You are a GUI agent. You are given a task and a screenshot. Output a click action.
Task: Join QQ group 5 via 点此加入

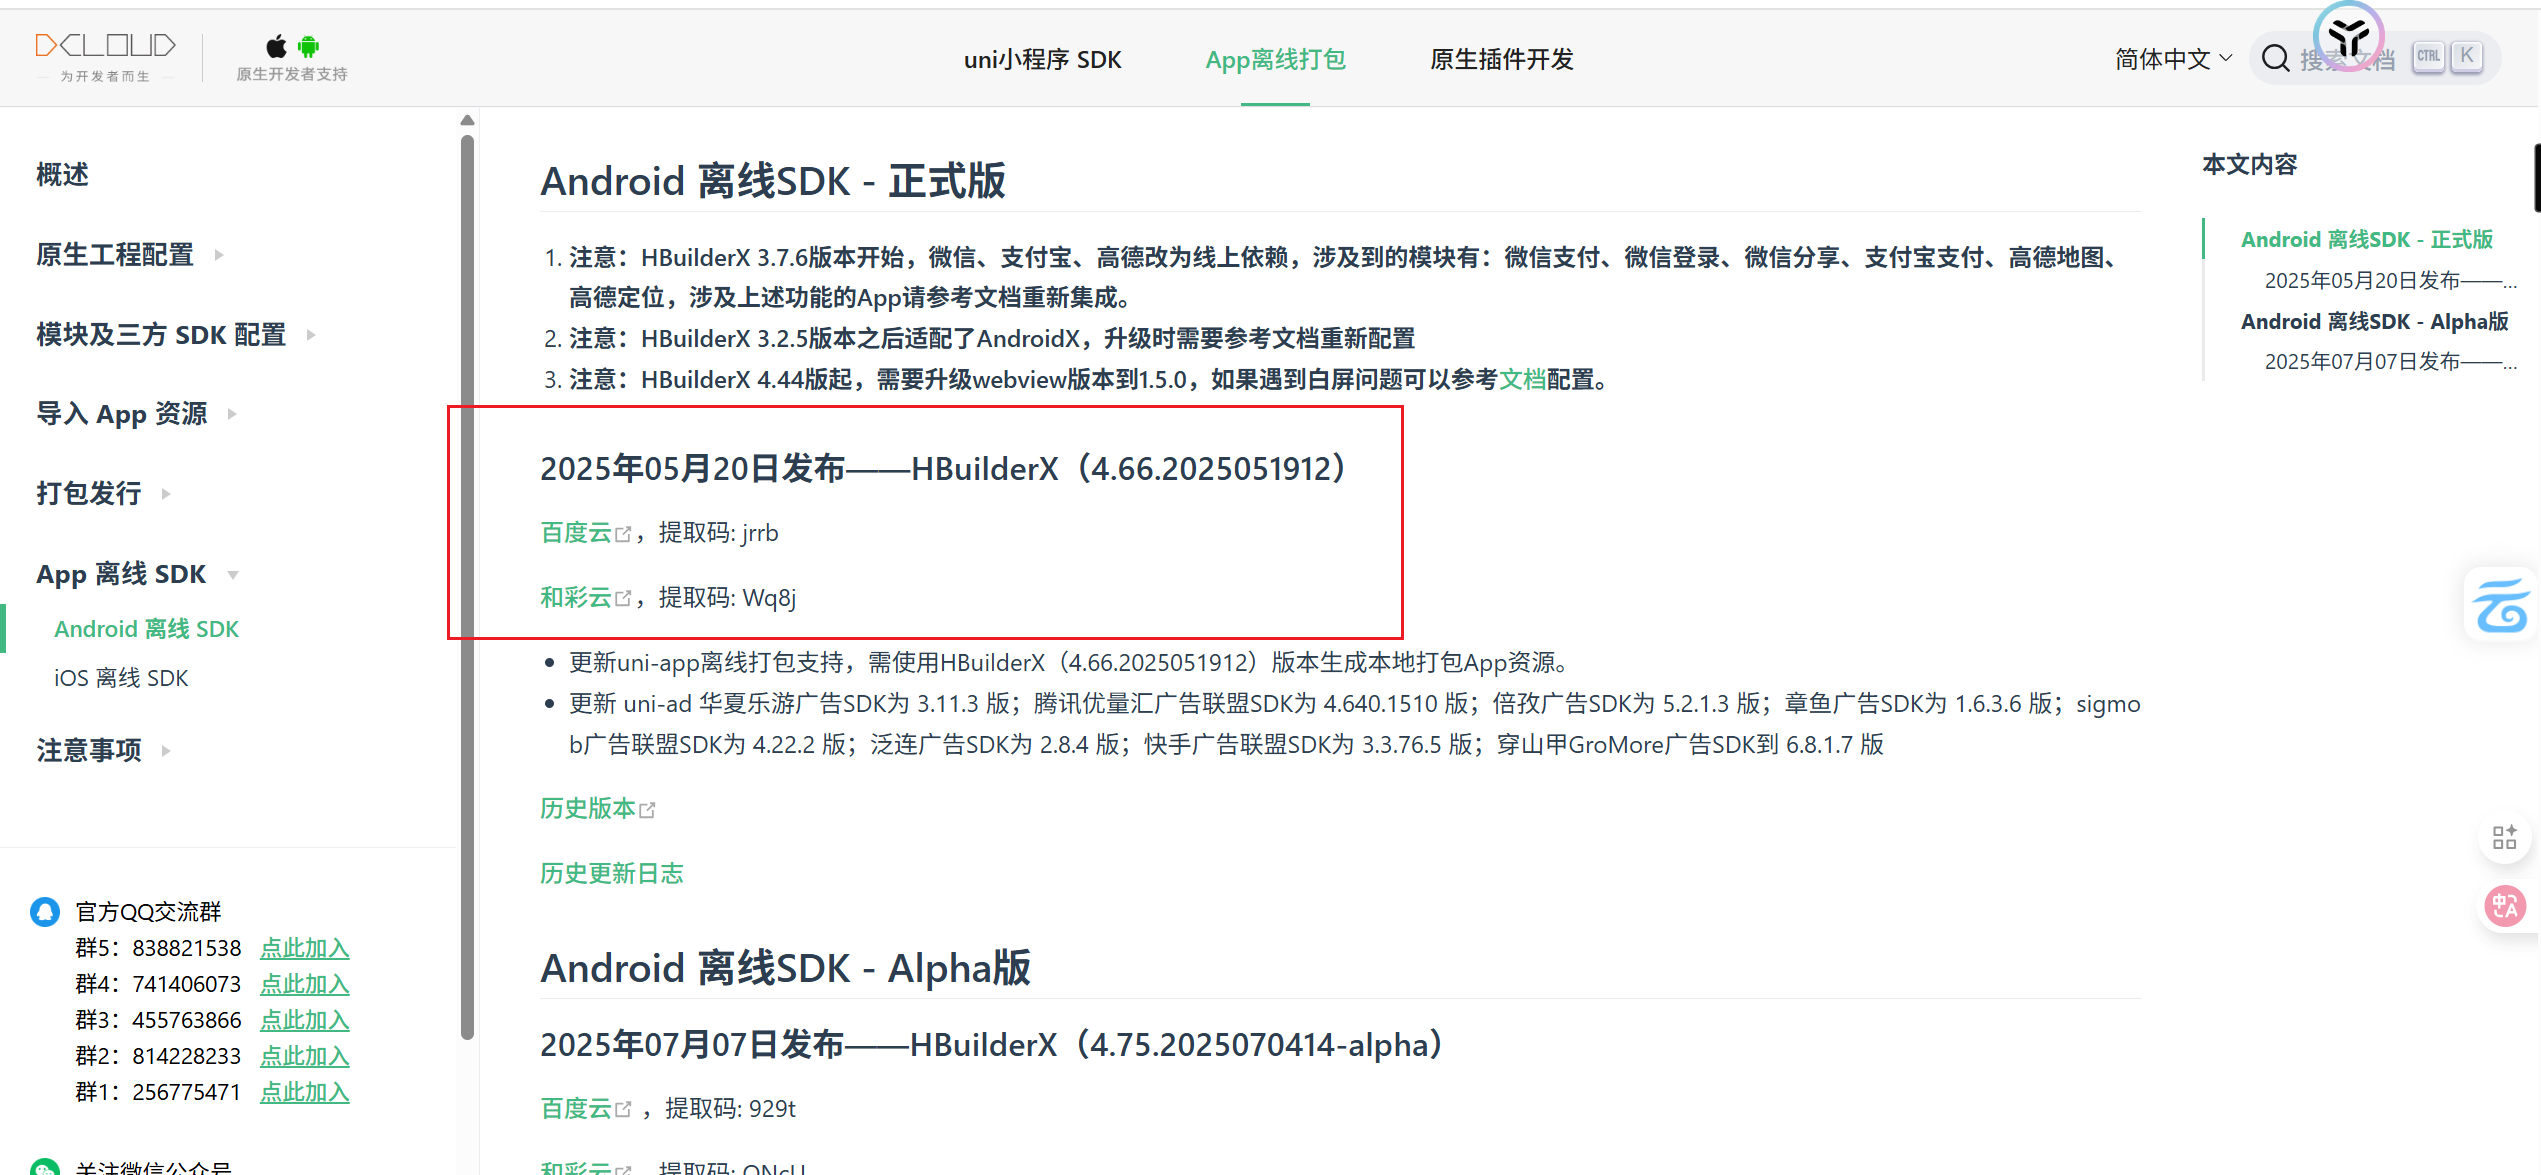[304, 948]
